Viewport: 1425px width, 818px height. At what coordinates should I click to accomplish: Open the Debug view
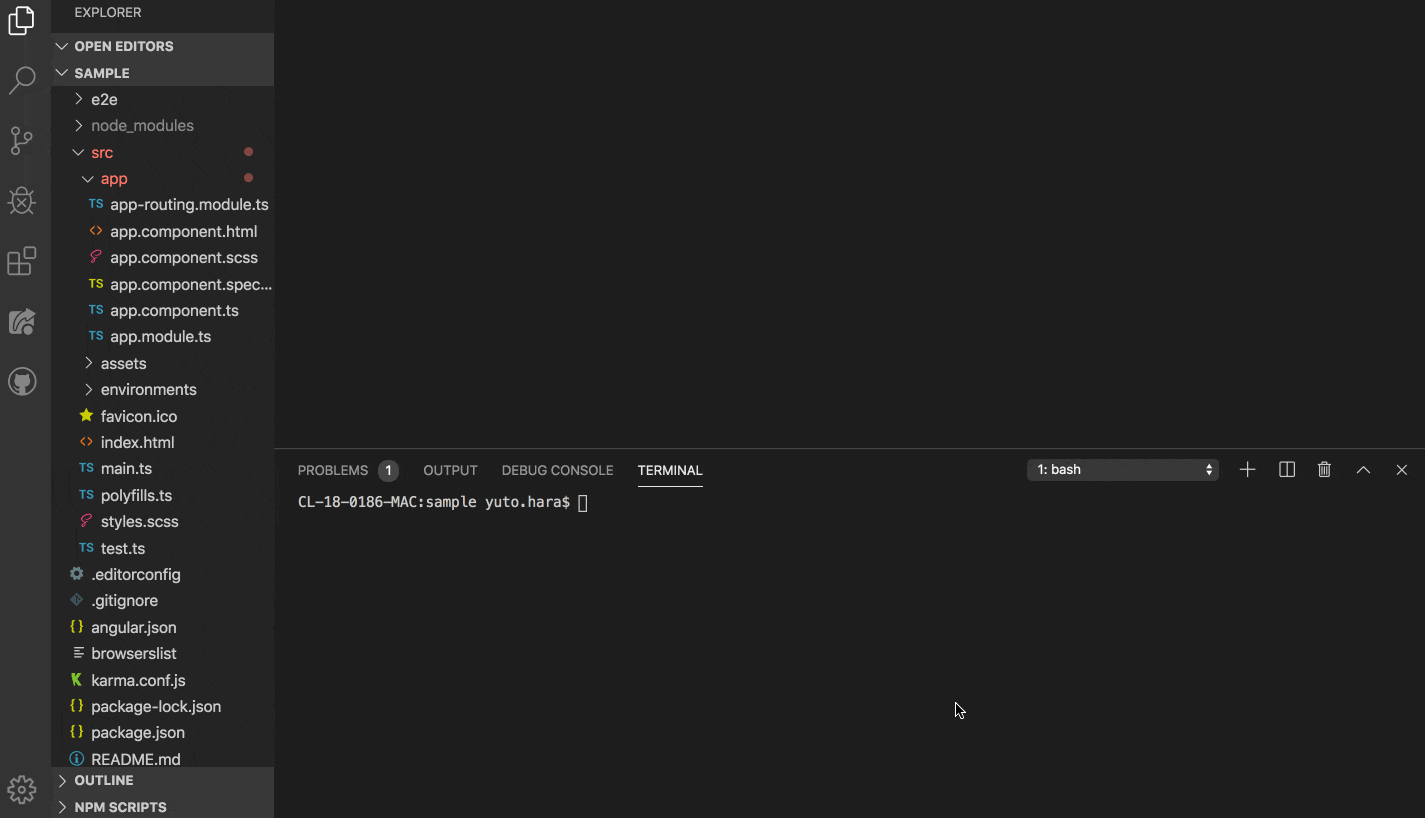[x=22, y=200]
